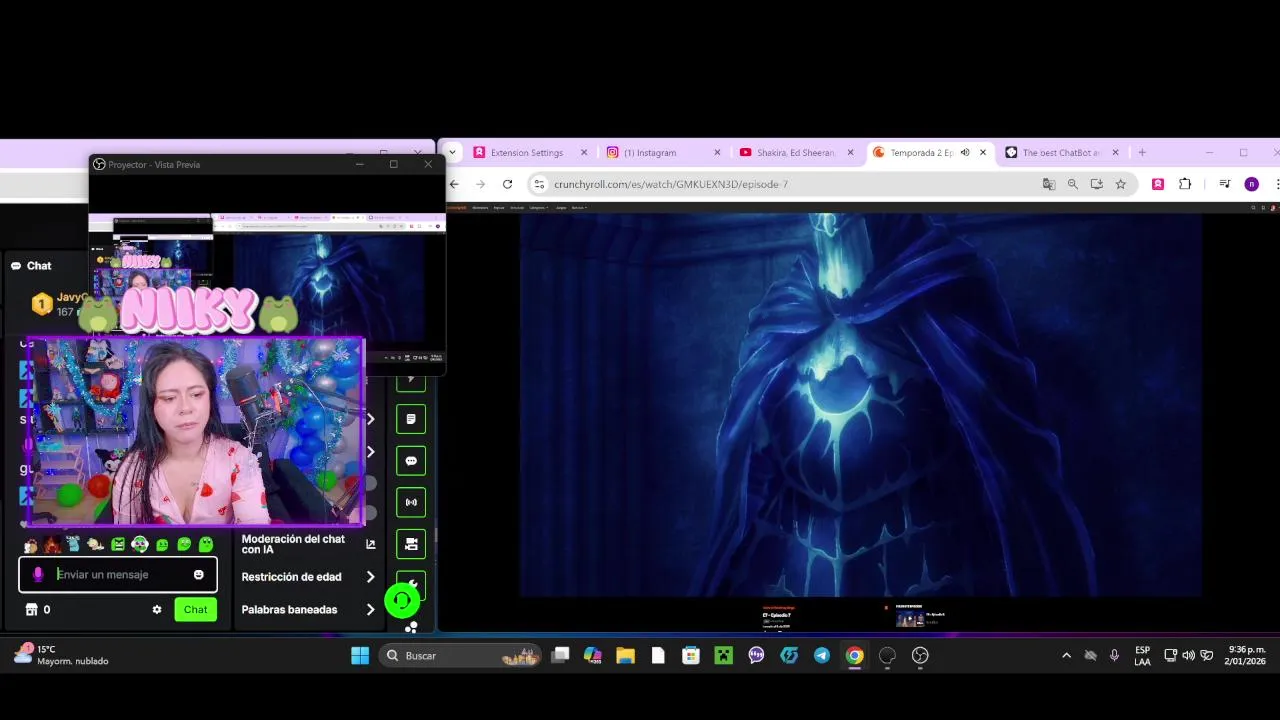This screenshot has width=1280, height=720.
Task: Open the Chrome zoom magnifier icon
Action: click(x=1073, y=184)
